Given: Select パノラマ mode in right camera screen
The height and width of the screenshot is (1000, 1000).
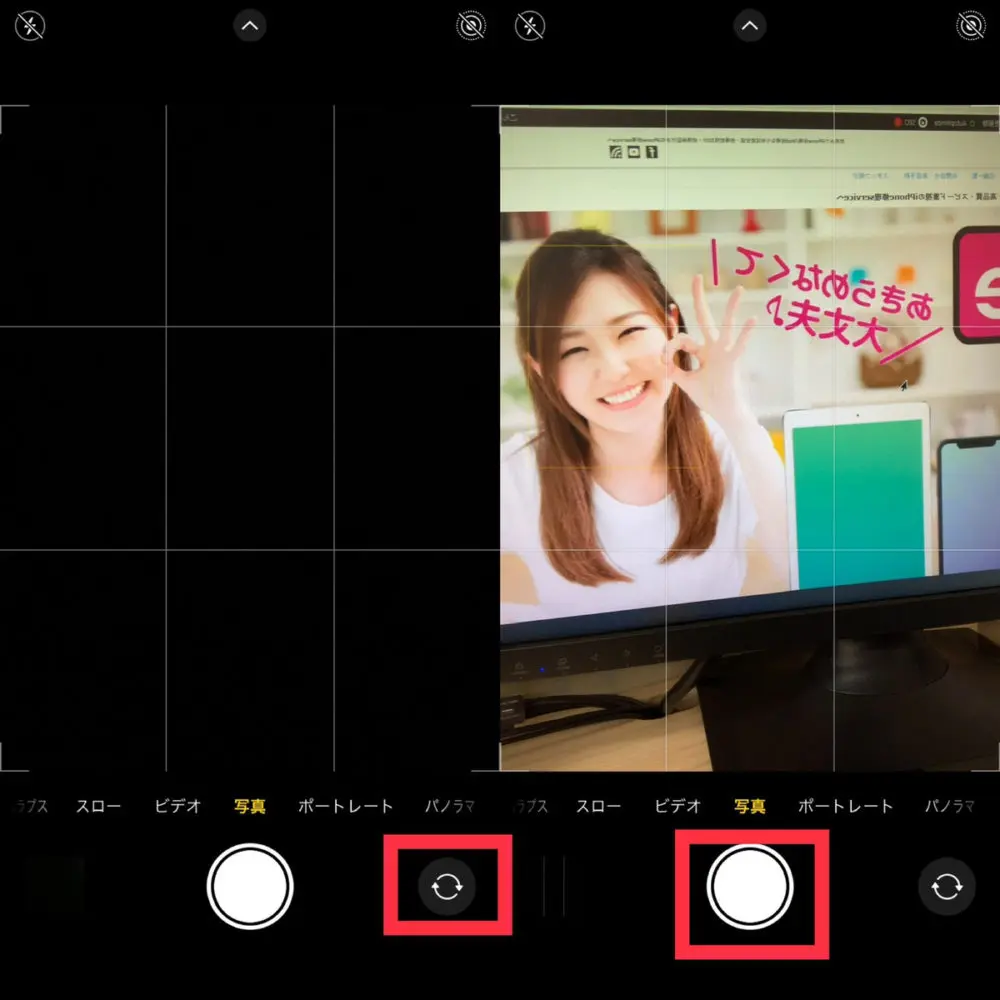Looking at the screenshot, I should [949, 806].
